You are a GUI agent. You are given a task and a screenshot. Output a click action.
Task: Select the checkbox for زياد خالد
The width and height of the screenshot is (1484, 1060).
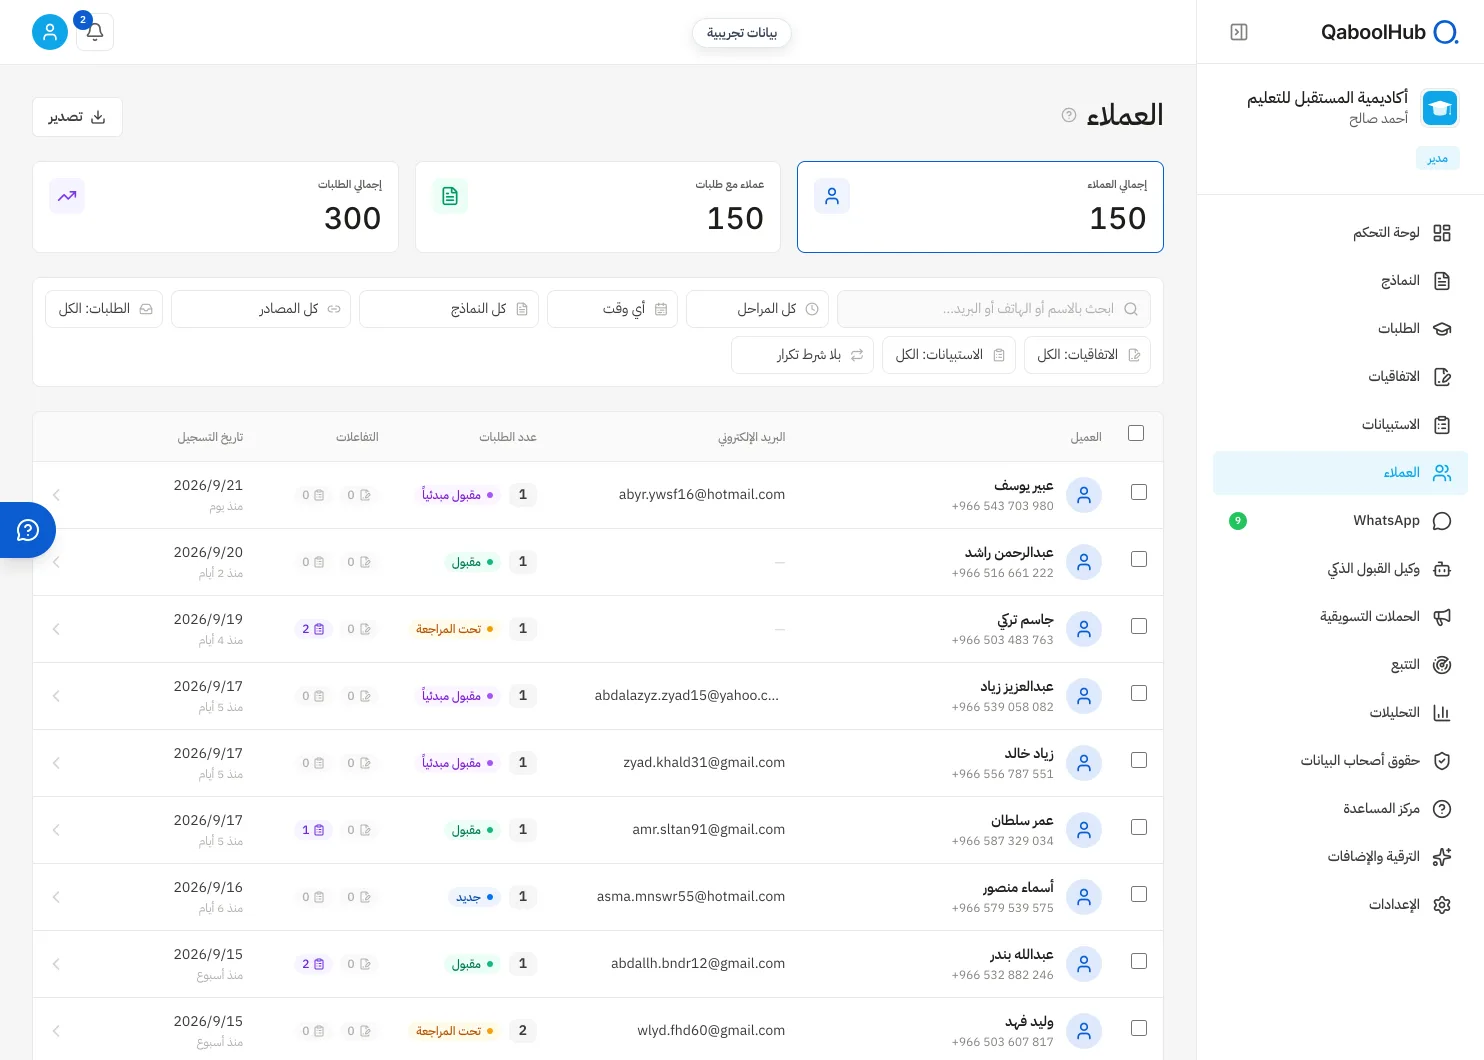(x=1139, y=760)
